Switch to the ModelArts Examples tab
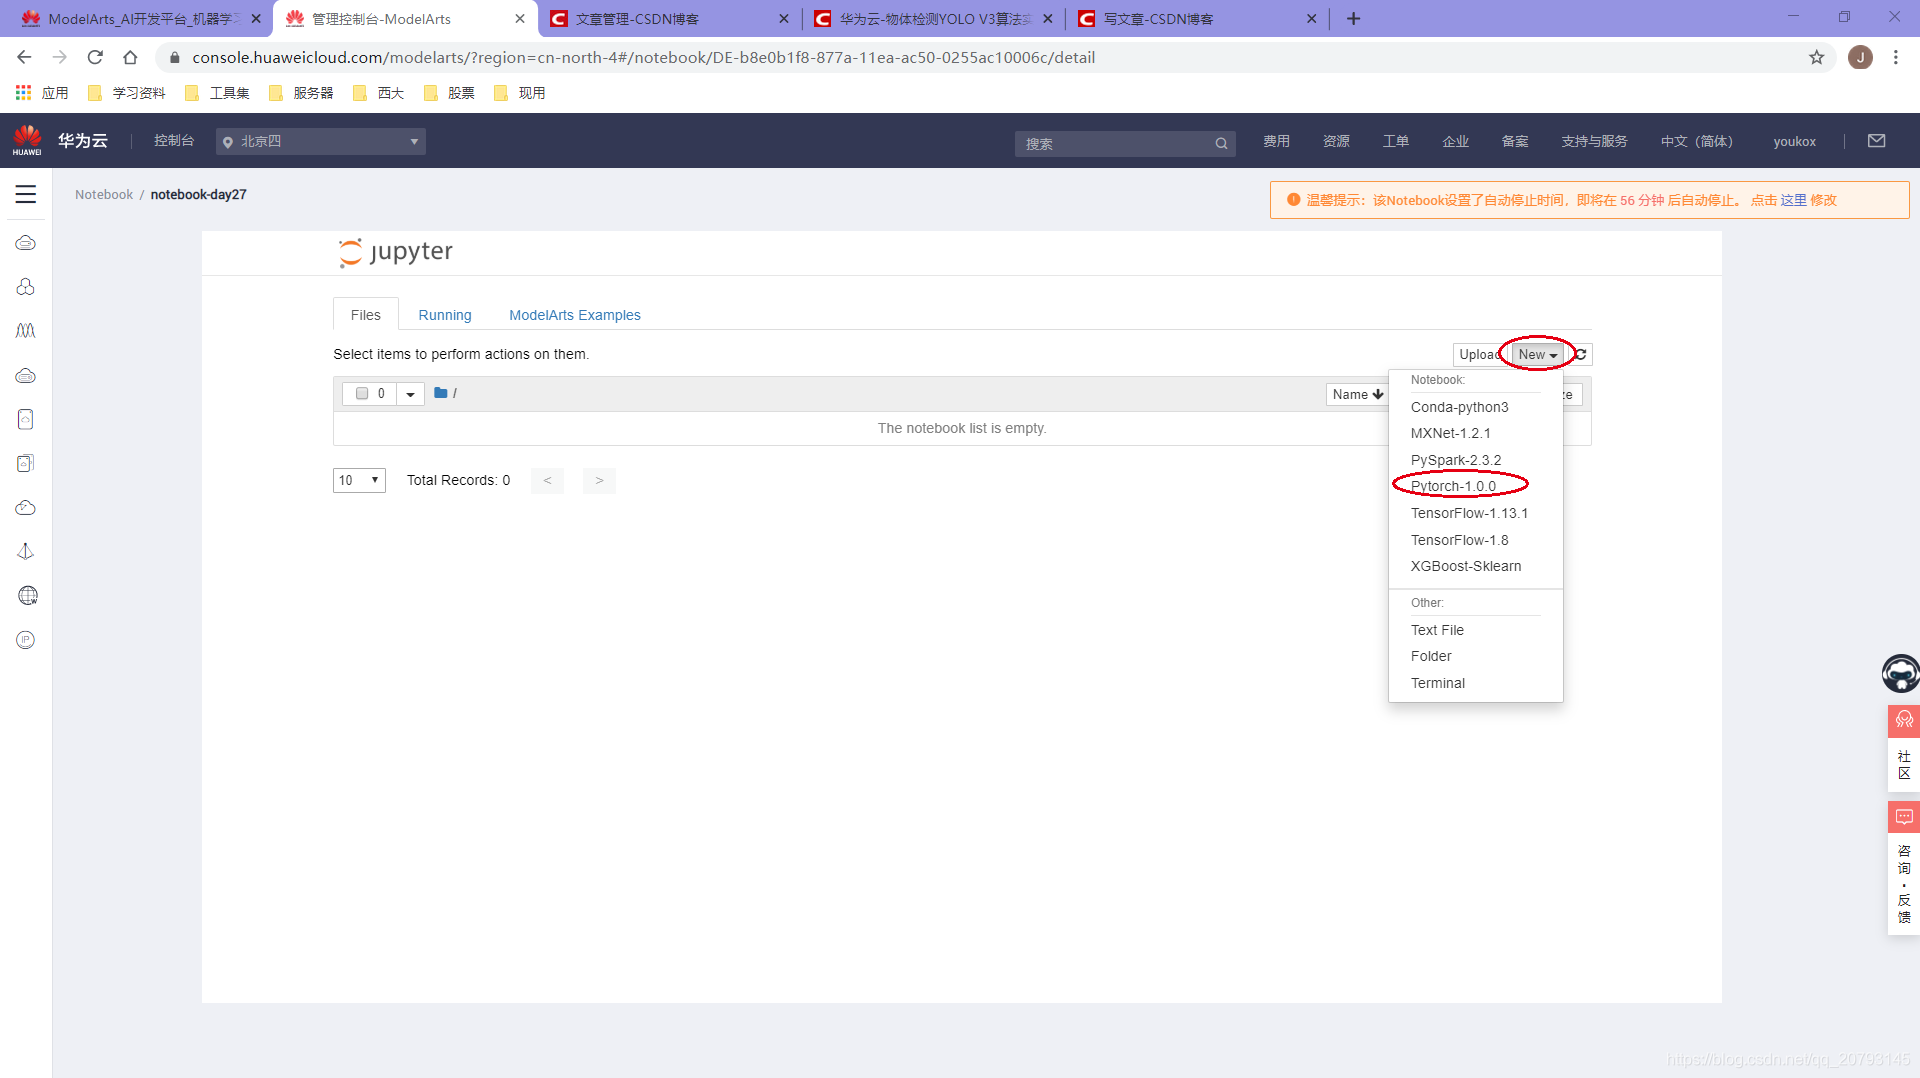 click(x=574, y=315)
